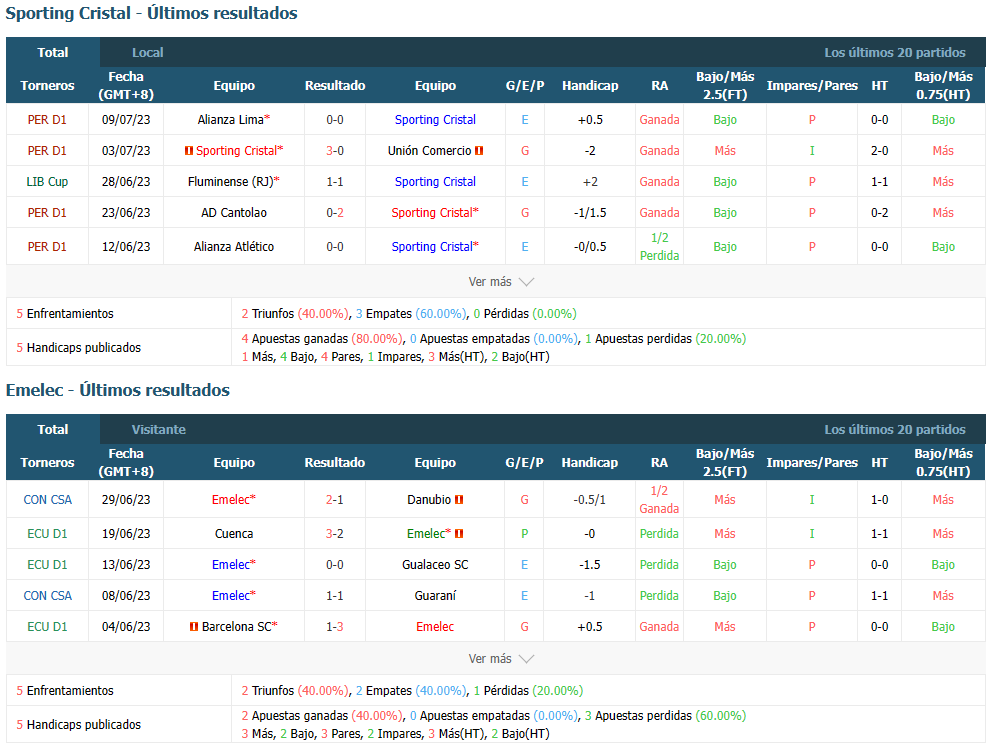Open Alianza Lima team link

click(x=230, y=120)
